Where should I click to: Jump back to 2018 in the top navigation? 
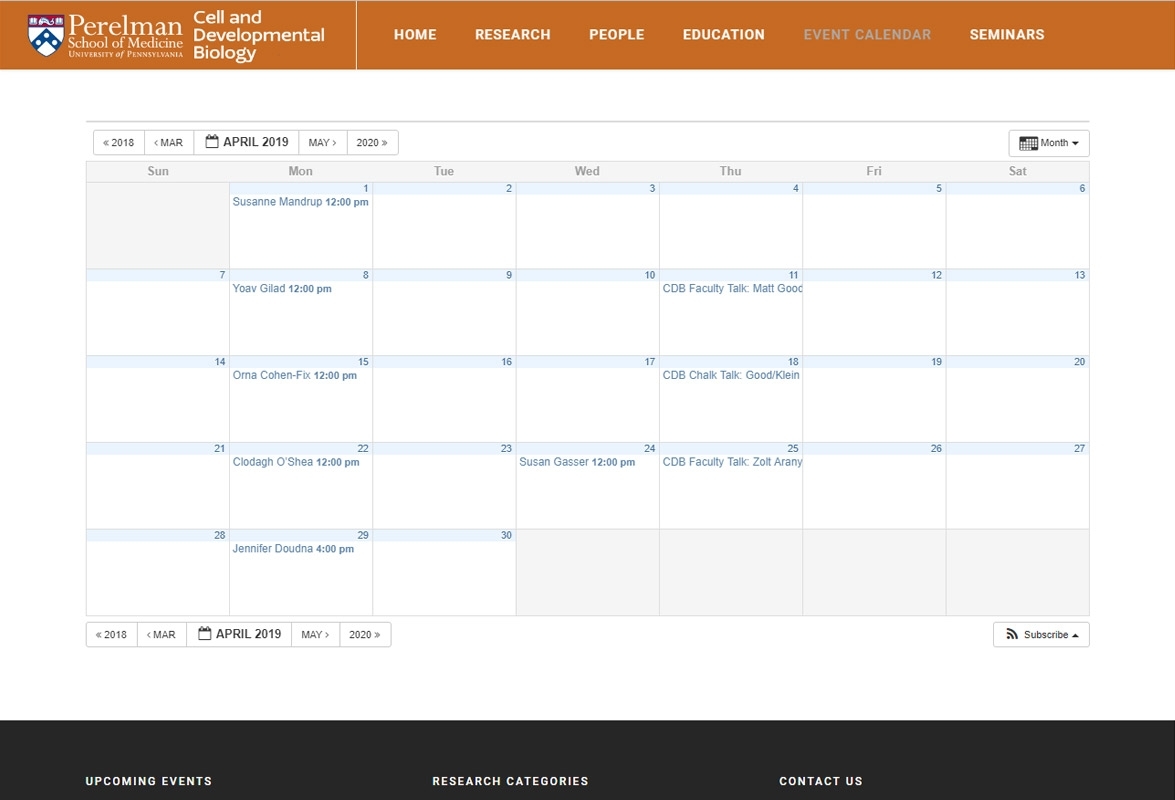pyautogui.click(x=118, y=142)
